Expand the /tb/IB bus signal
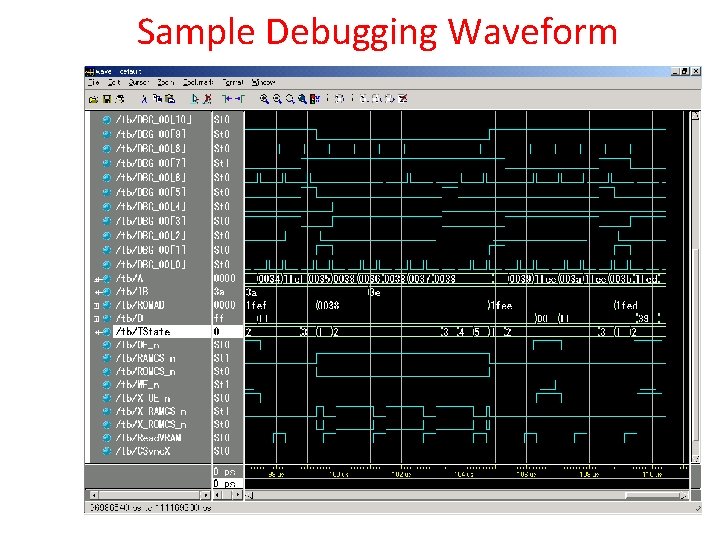720x540 pixels. coord(97,292)
